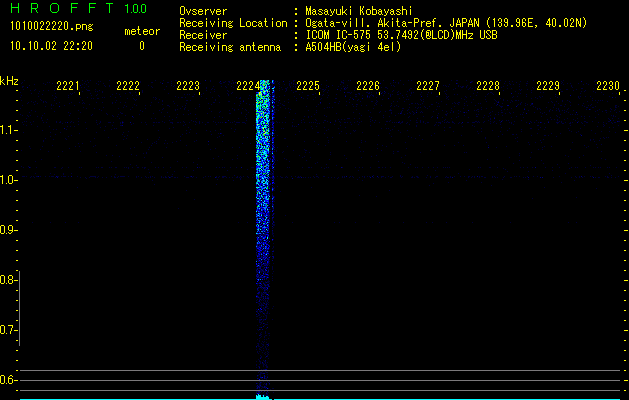Click the HROFFT 1.0.0 title text
This screenshot has height=400, width=629.
pos(79,8)
